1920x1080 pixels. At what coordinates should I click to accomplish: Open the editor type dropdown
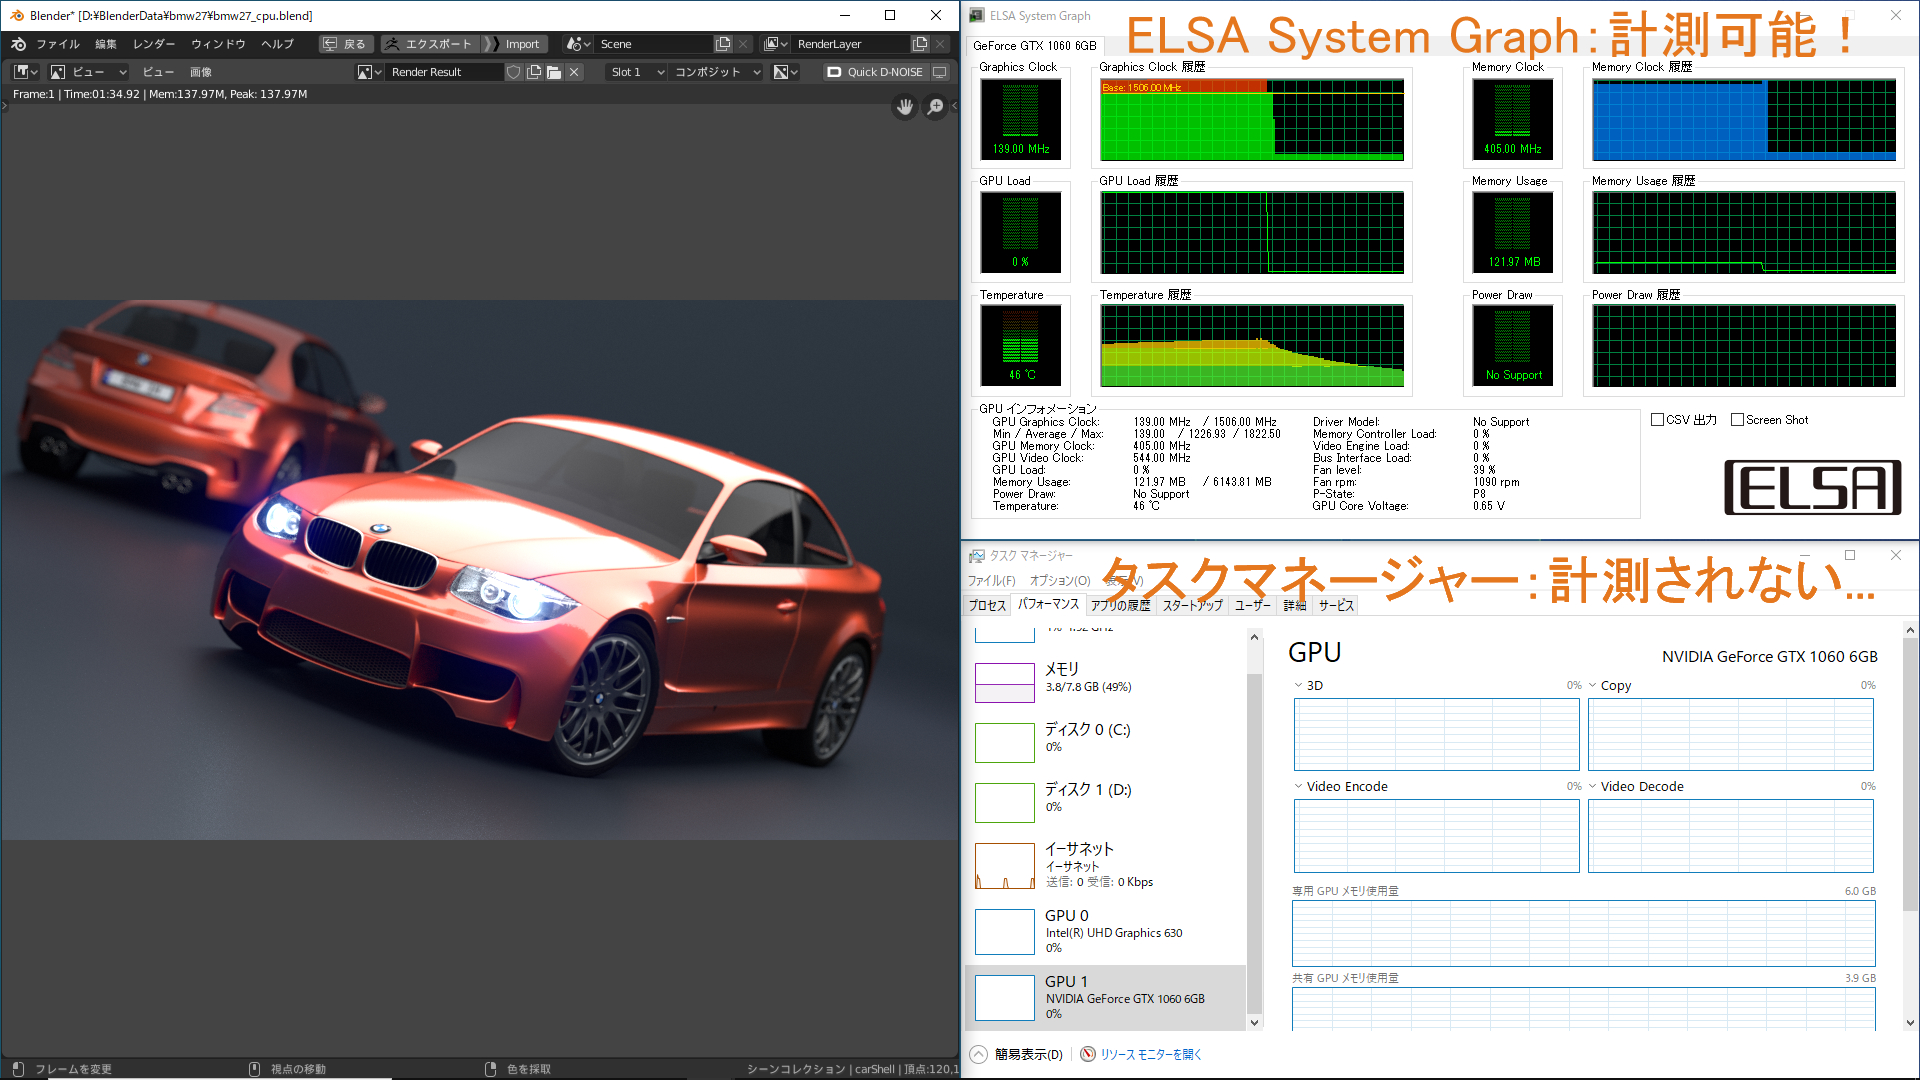point(26,72)
